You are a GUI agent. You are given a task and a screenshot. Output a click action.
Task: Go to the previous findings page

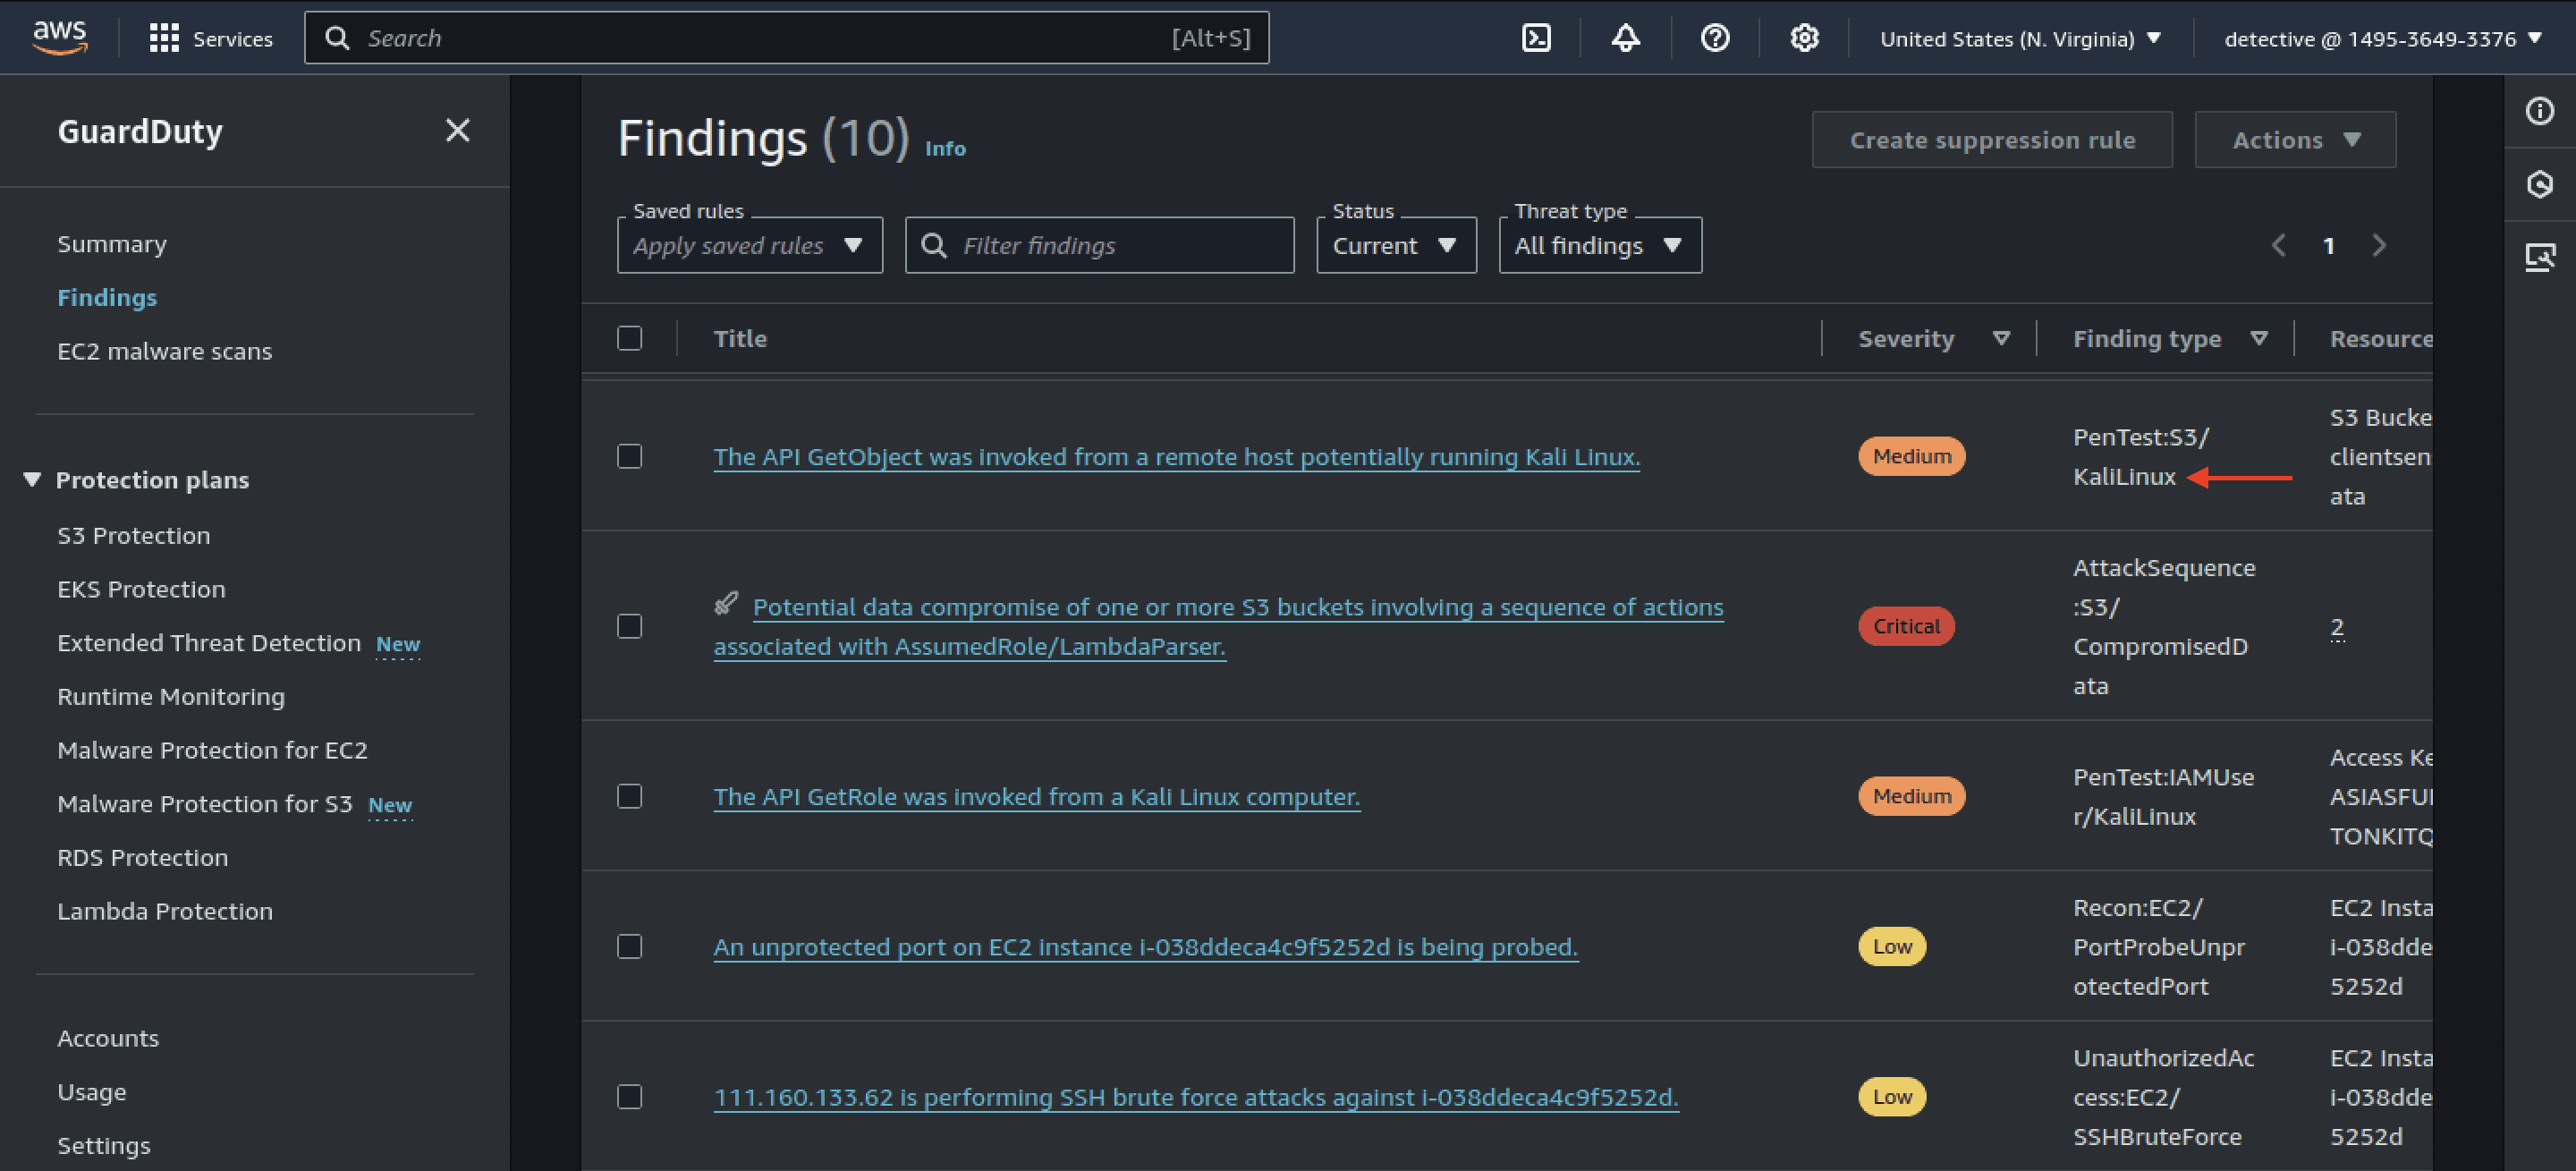[x=2279, y=246]
